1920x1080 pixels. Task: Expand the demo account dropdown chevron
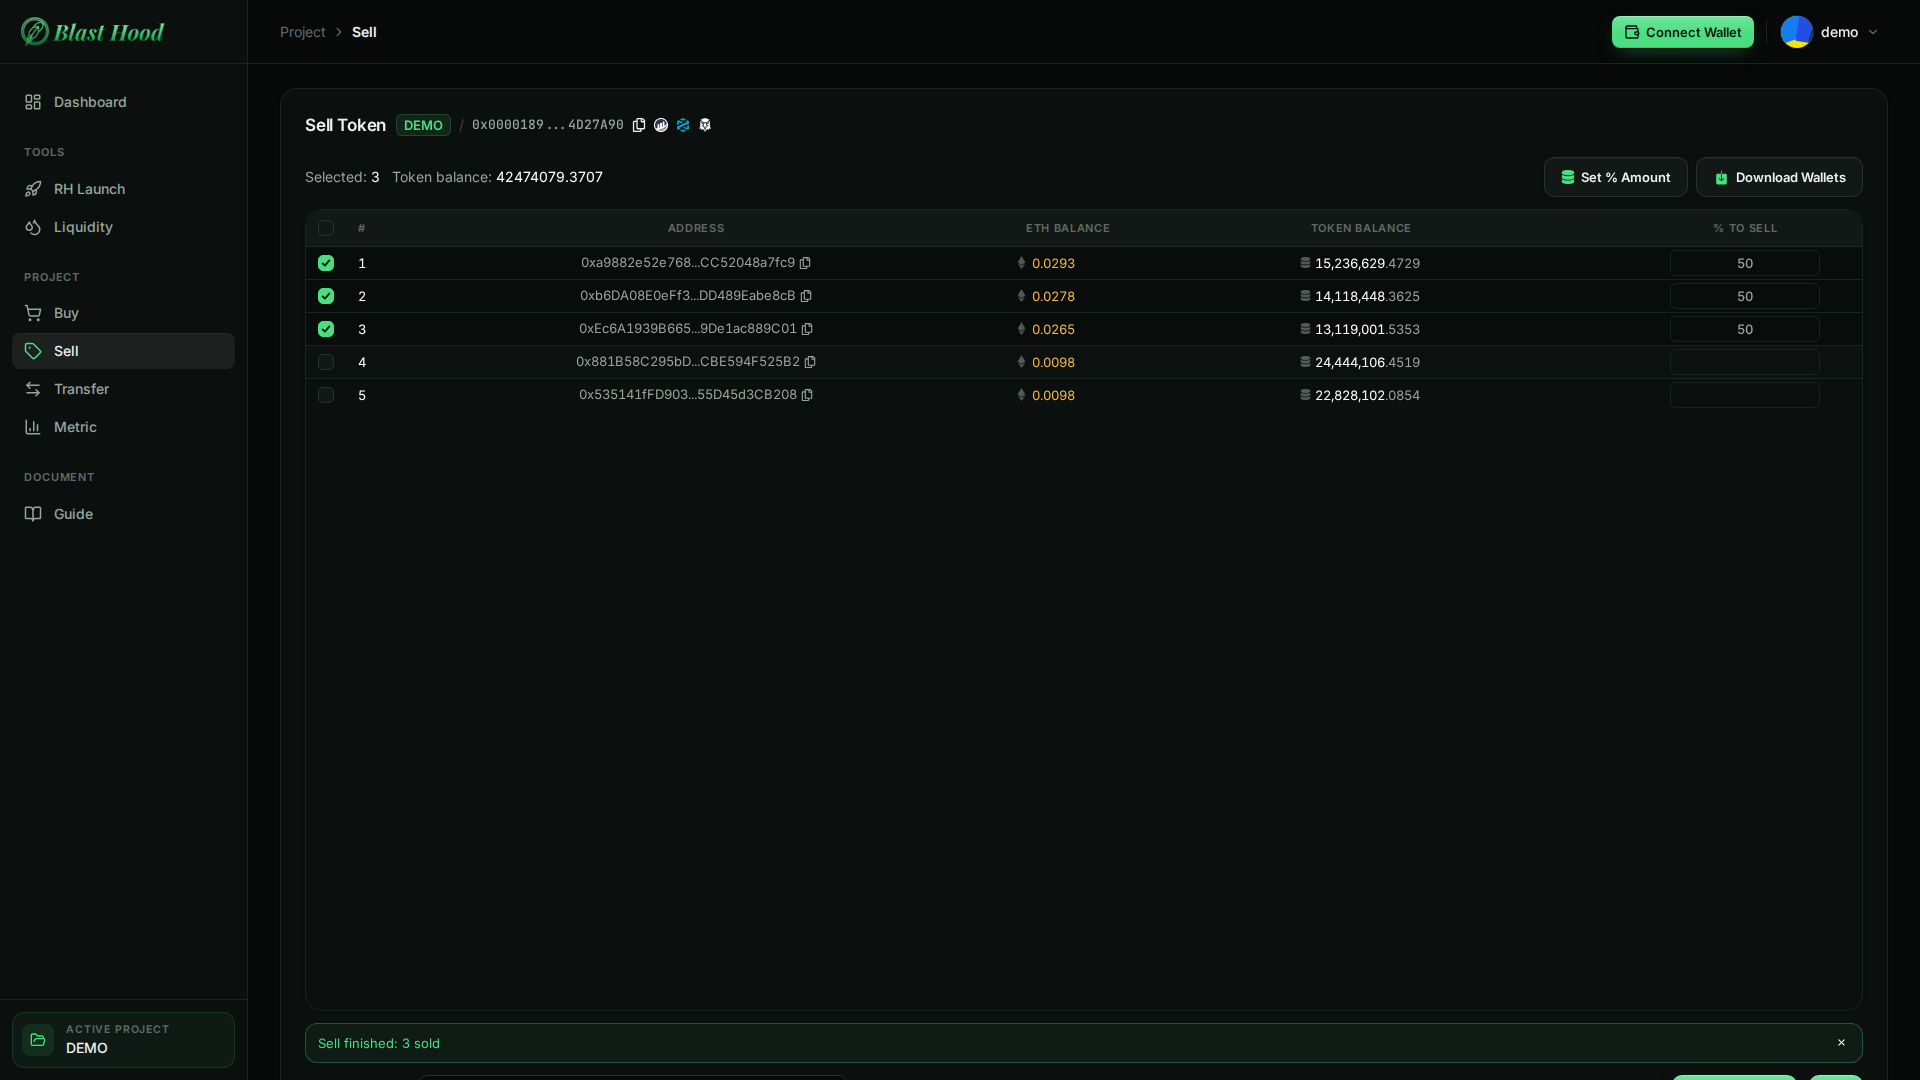pyautogui.click(x=1873, y=32)
